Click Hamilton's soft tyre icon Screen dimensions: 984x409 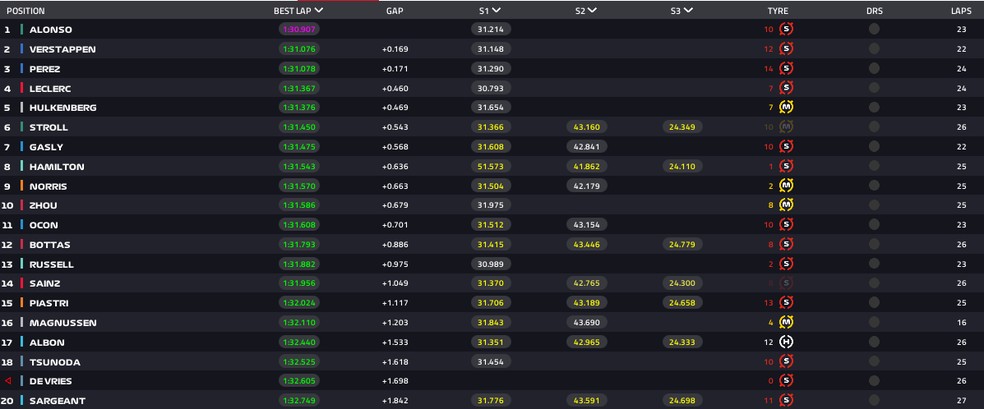pyautogui.click(x=786, y=166)
